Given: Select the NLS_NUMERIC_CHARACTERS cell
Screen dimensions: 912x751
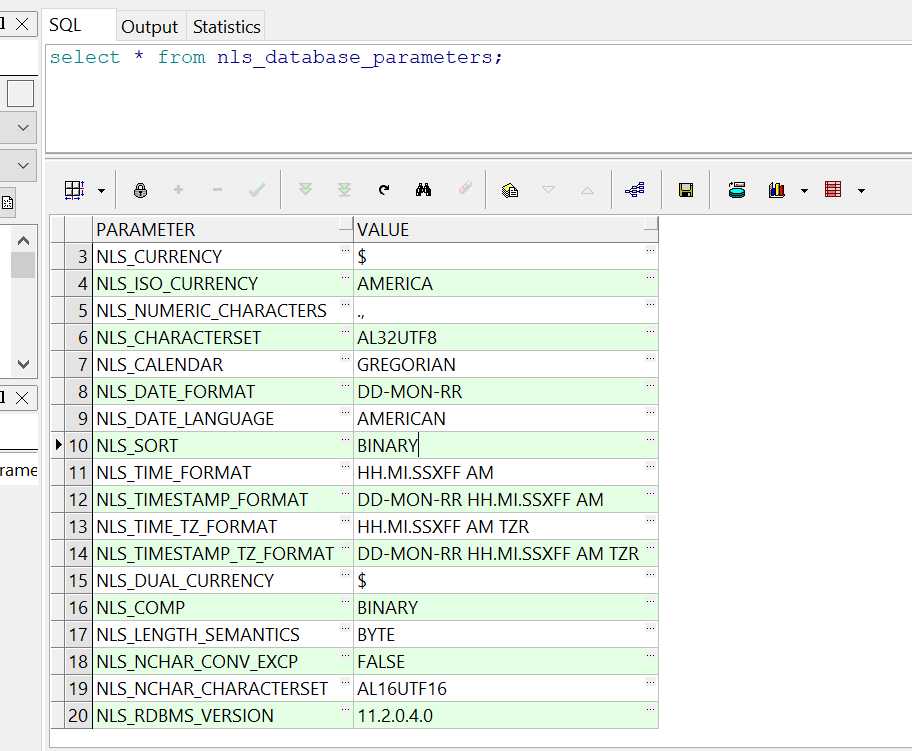Looking at the screenshot, I should (x=223, y=311).
